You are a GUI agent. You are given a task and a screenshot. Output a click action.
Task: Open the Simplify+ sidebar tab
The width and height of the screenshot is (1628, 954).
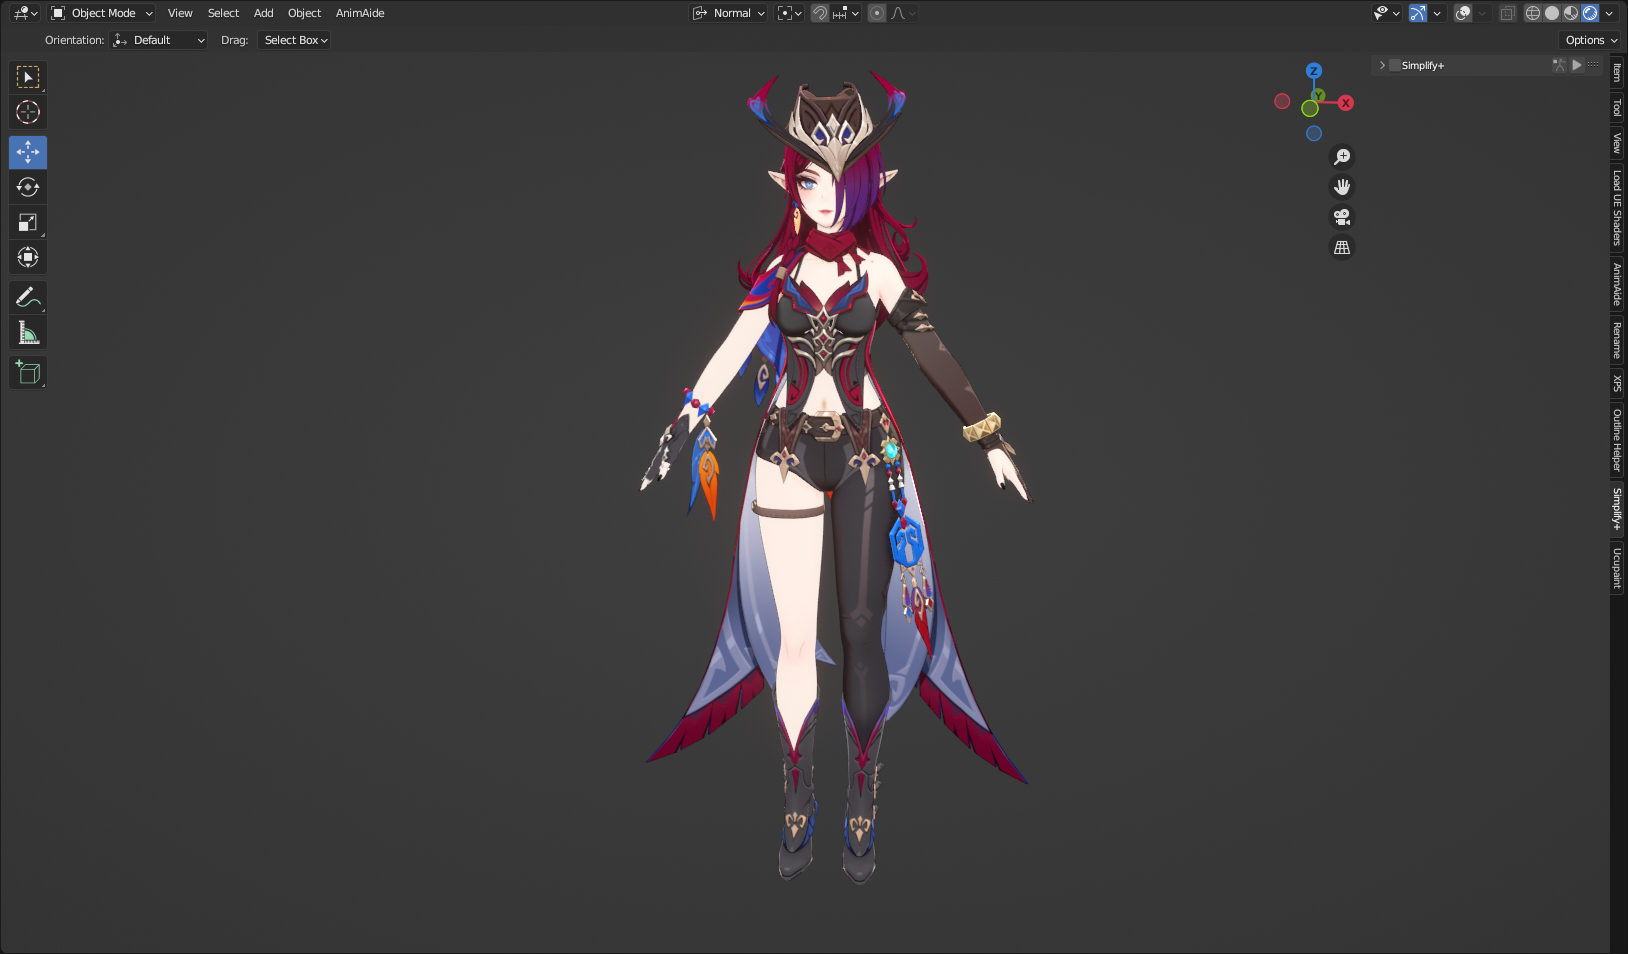click(x=1617, y=509)
